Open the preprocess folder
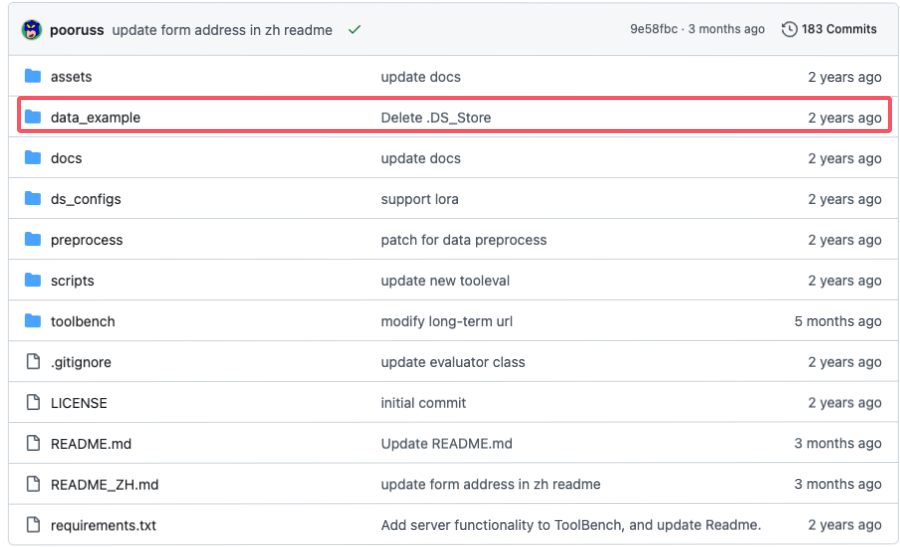 coord(87,240)
